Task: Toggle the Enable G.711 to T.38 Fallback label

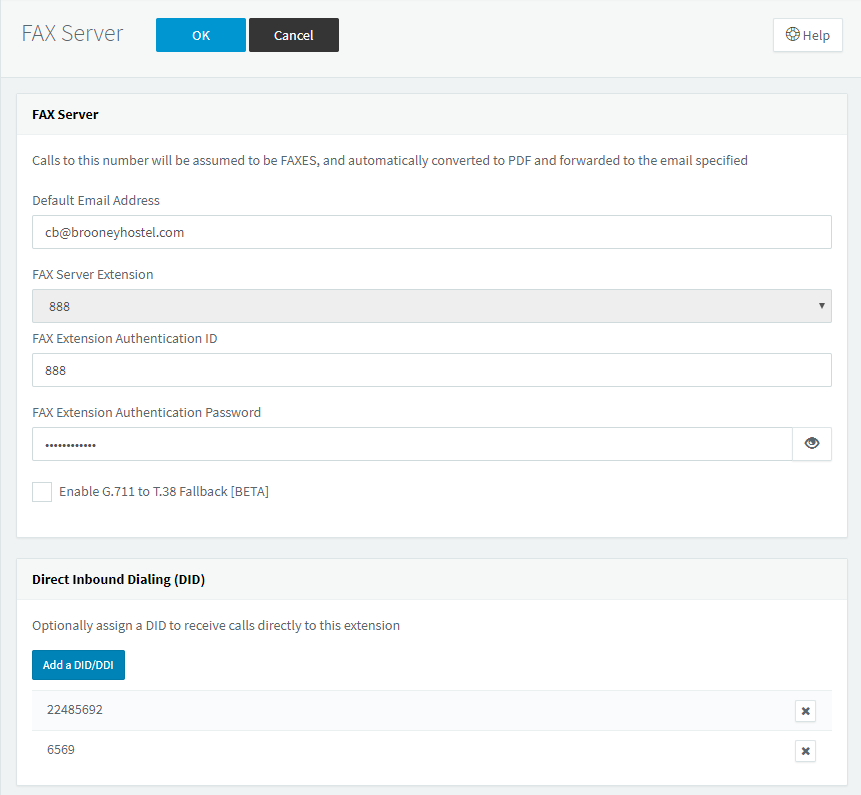Action: tap(164, 491)
